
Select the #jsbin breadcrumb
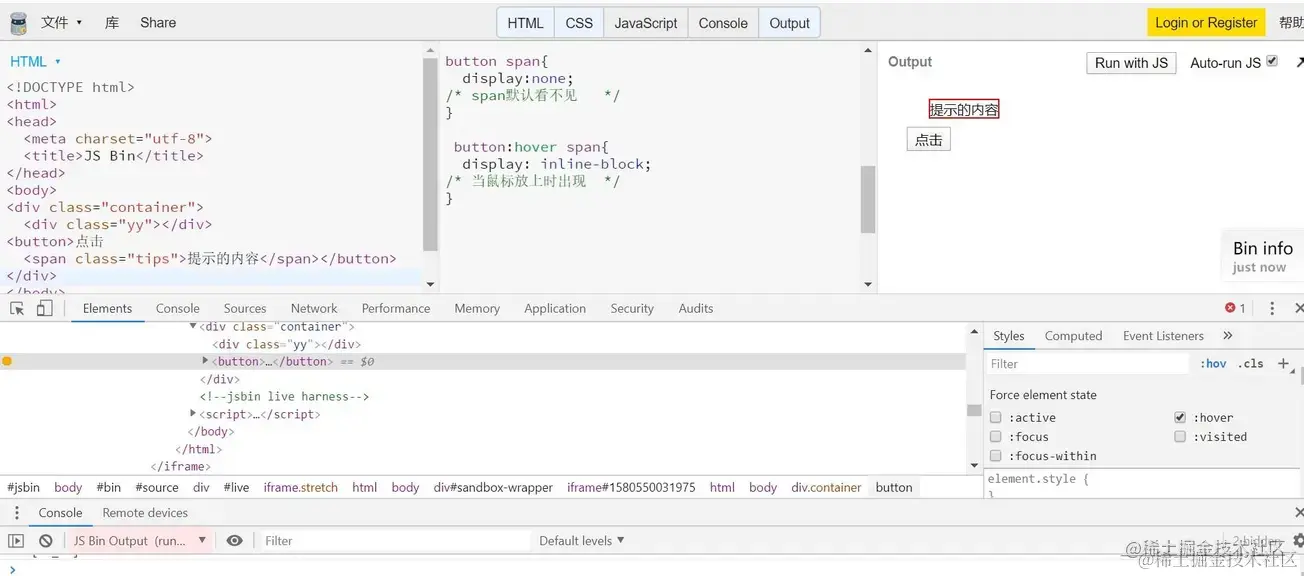click(24, 488)
